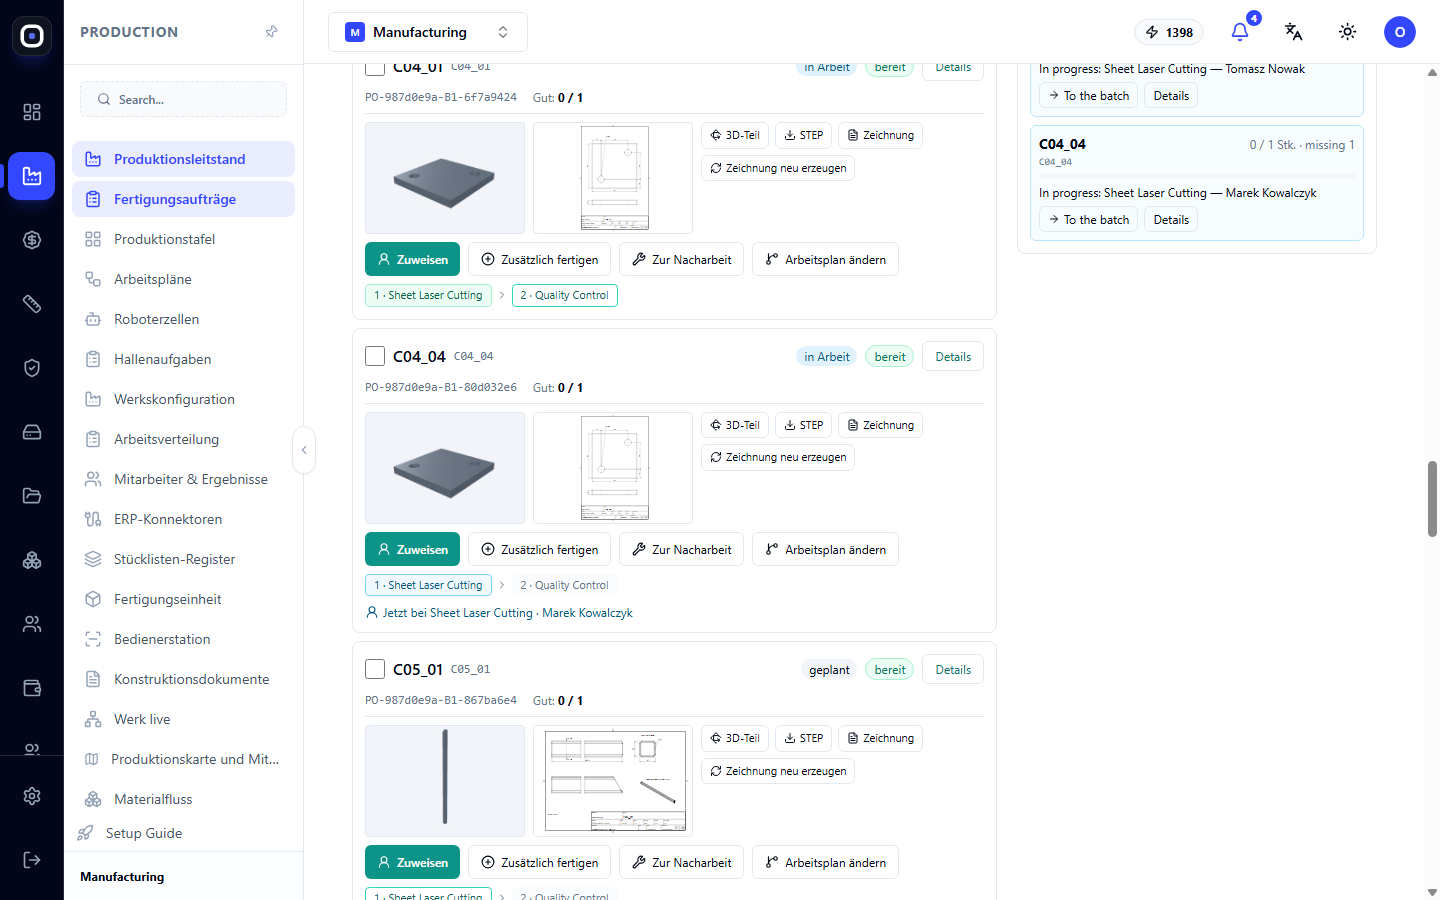Open the users icon in left rail
This screenshot has height=900, width=1440.
tap(32, 624)
